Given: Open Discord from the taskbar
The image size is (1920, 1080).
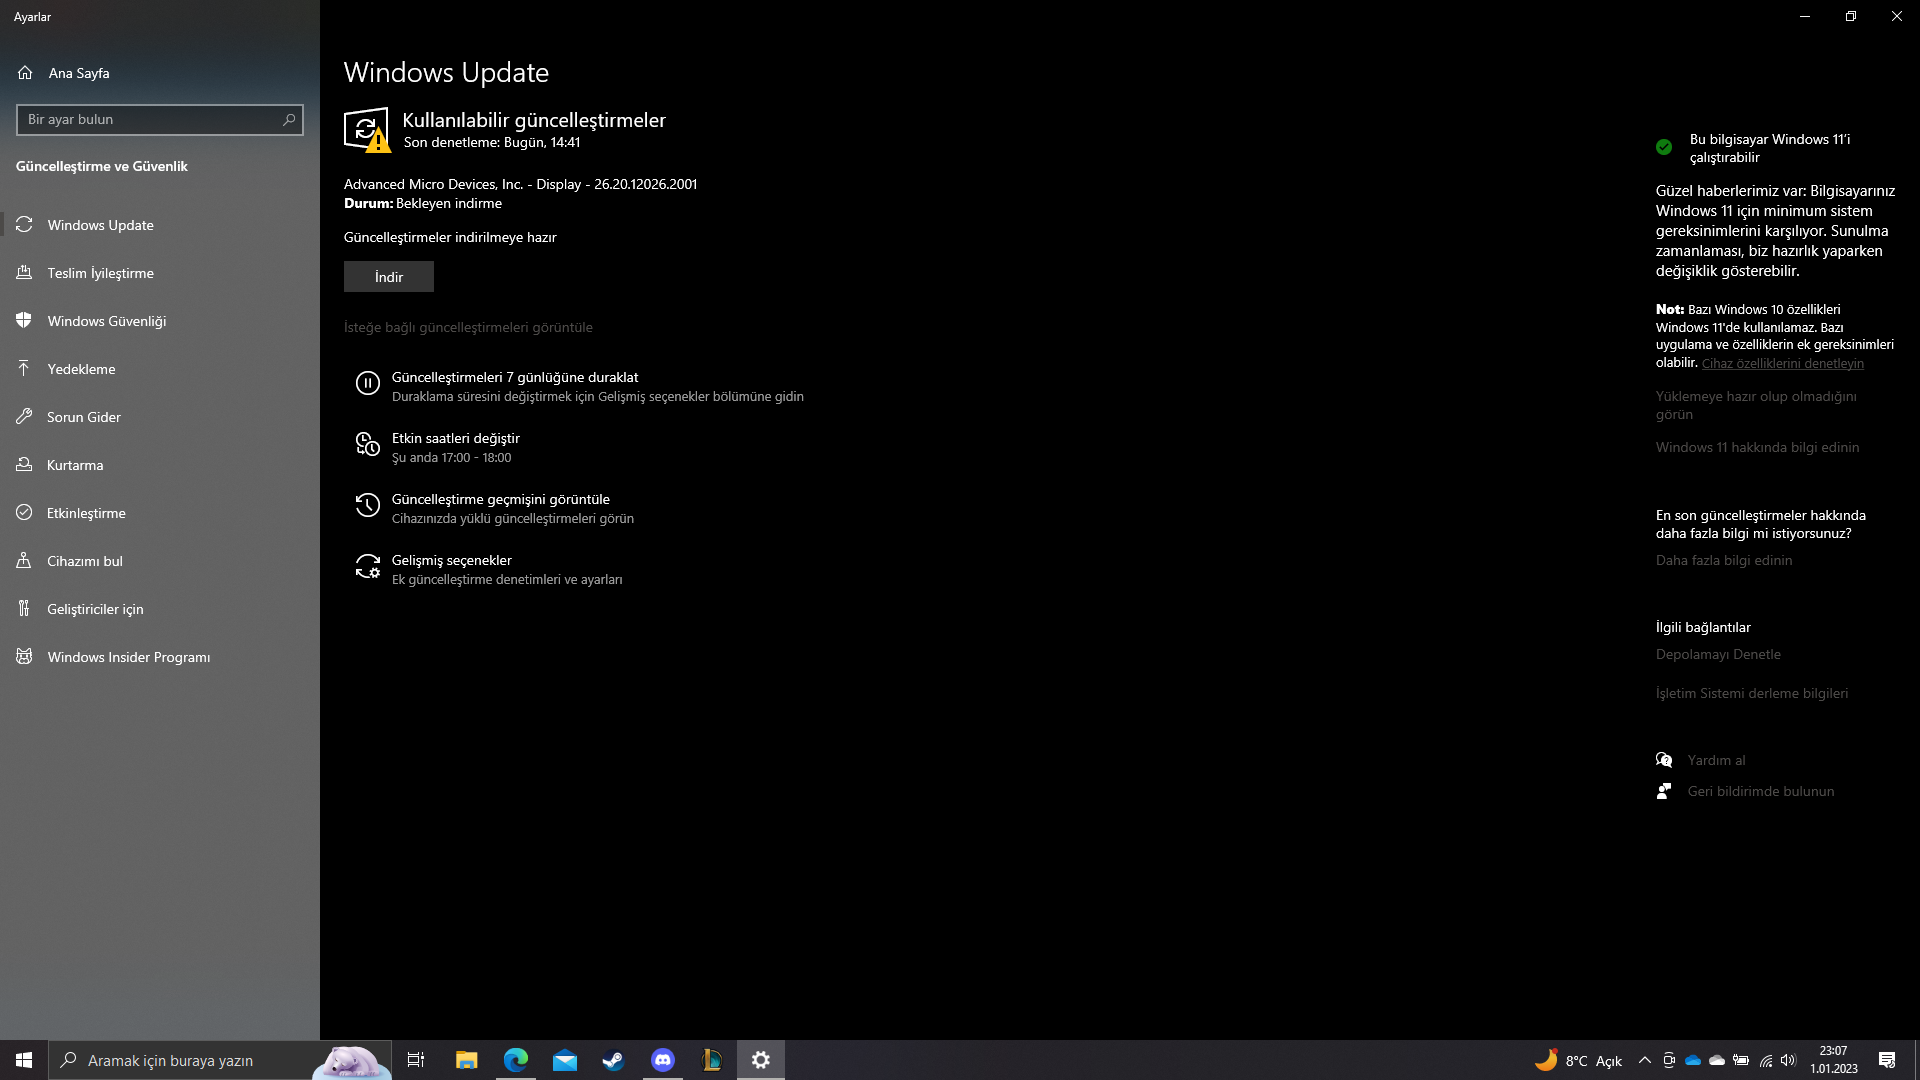Looking at the screenshot, I should (x=662, y=1060).
